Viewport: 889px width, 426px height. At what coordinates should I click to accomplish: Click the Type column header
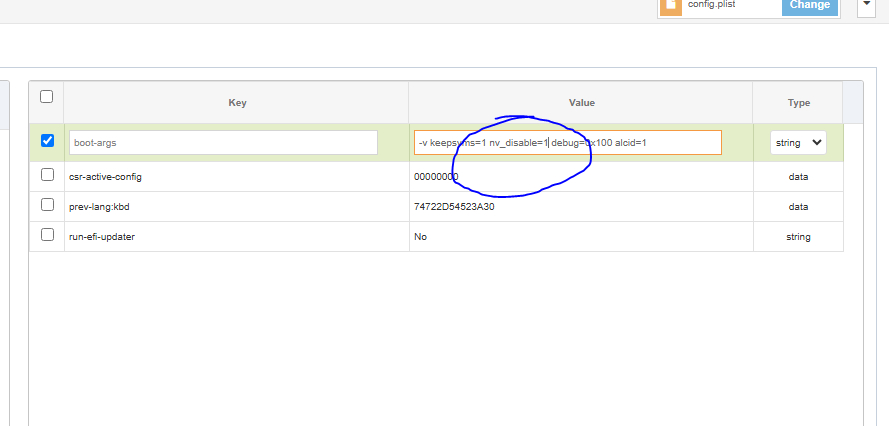click(798, 103)
